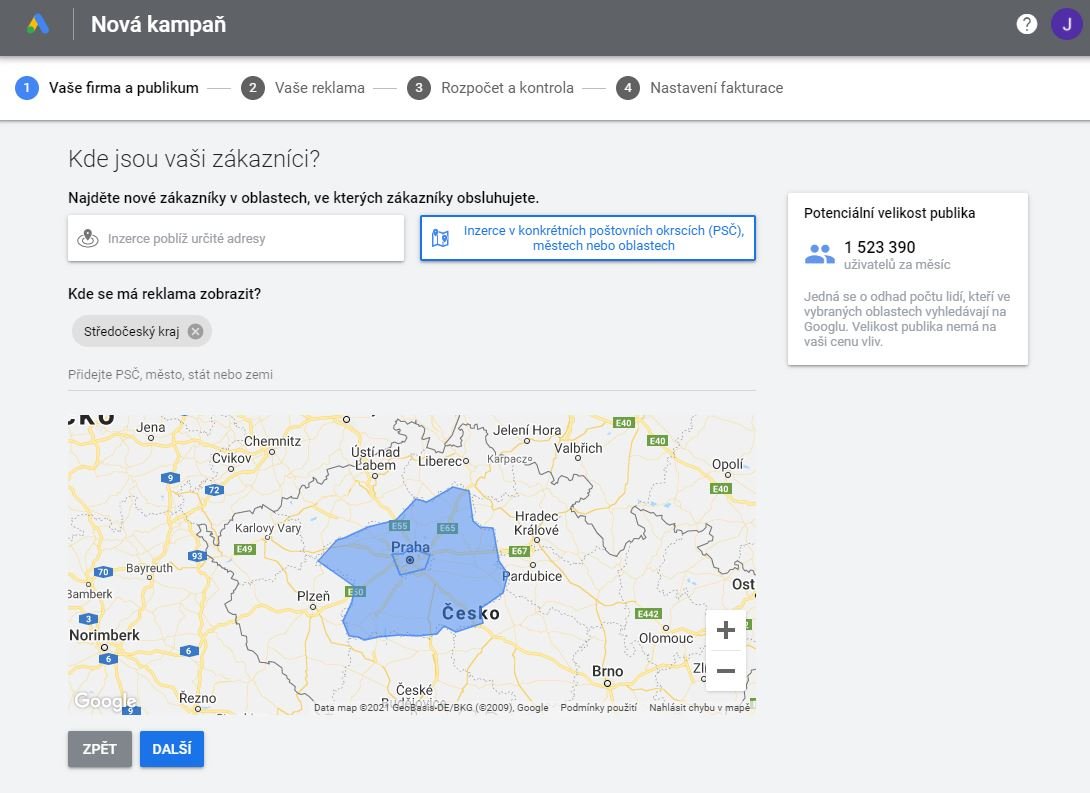Viewport: 1090px width, 793px height.
Task: Click the location pin address icon
Action: [x=88, y=238]
